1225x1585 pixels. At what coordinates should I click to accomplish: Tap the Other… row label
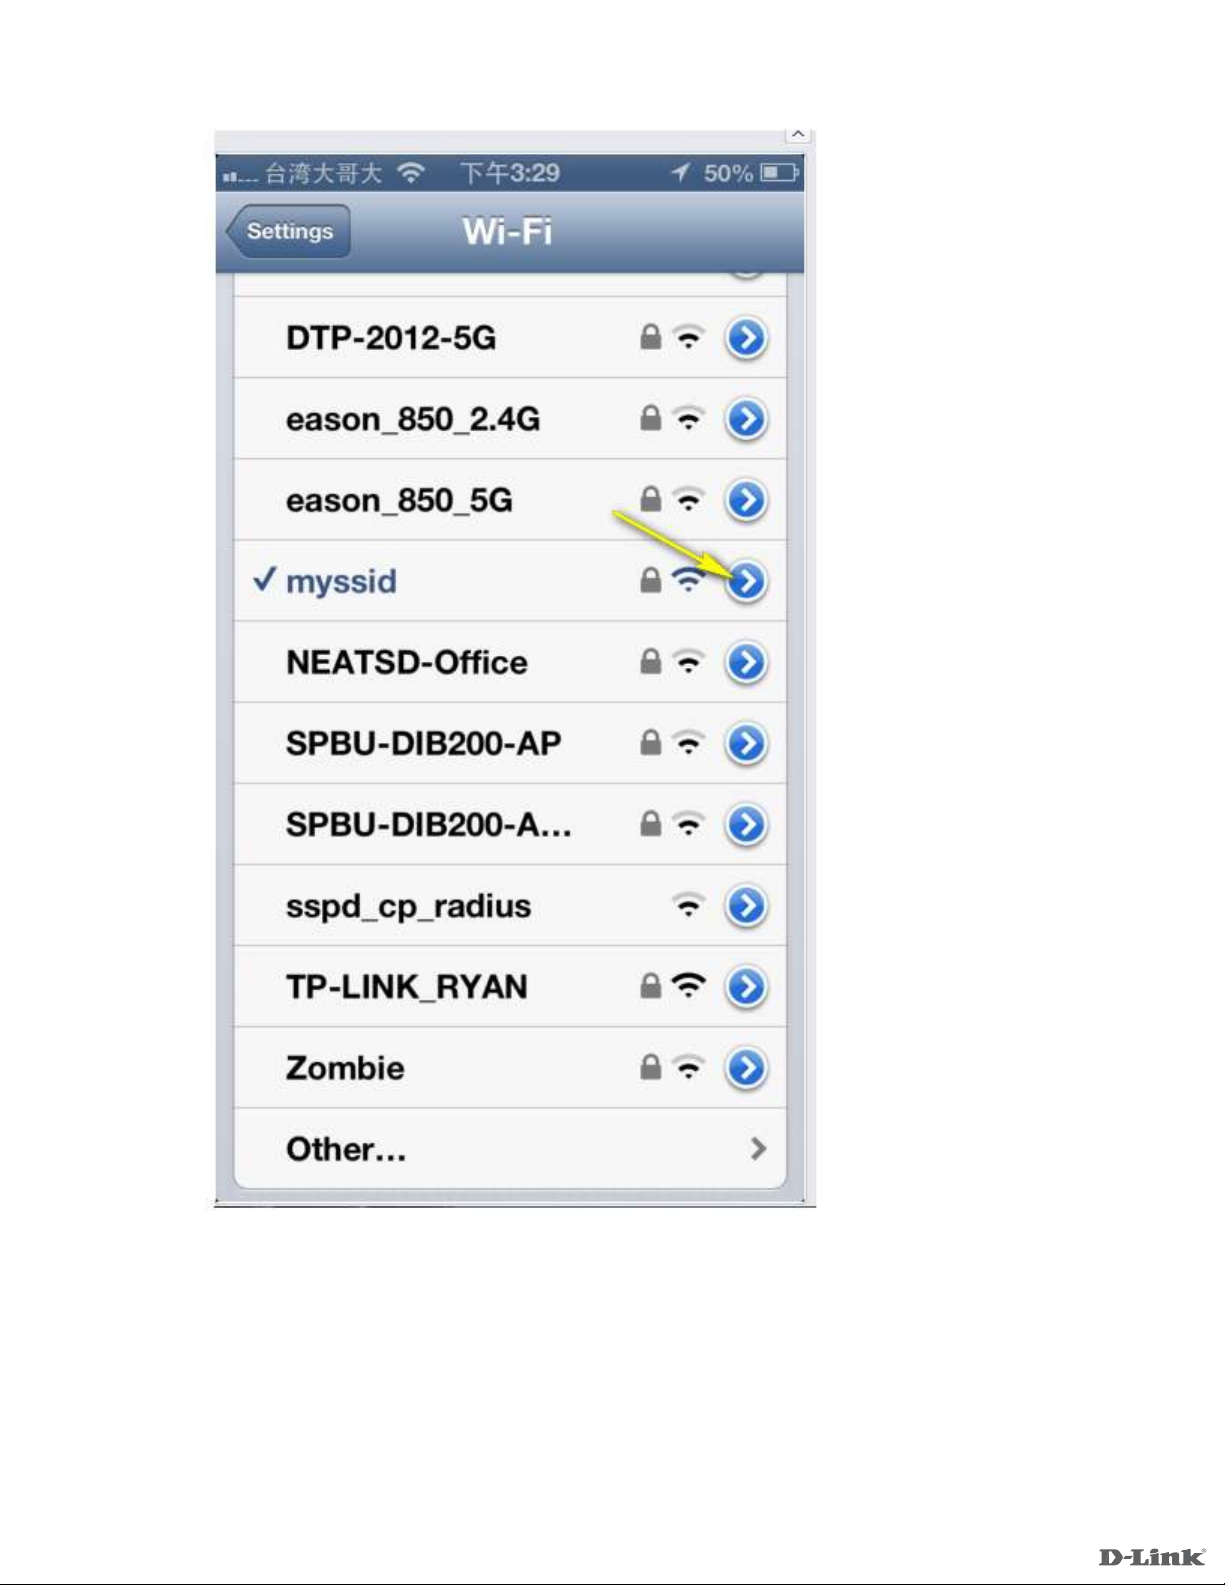point(346,1149)
